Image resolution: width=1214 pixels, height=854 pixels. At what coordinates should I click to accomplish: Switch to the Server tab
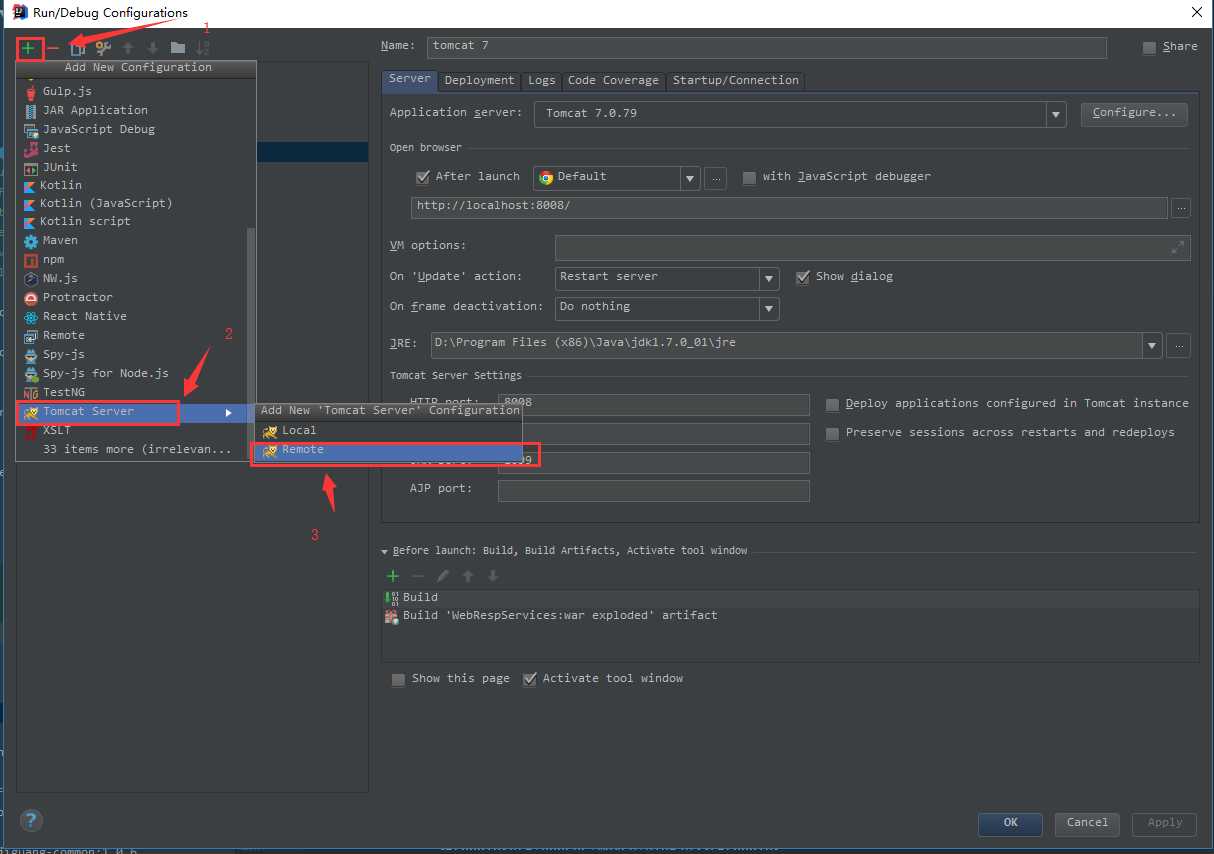[x=410, y=79]
